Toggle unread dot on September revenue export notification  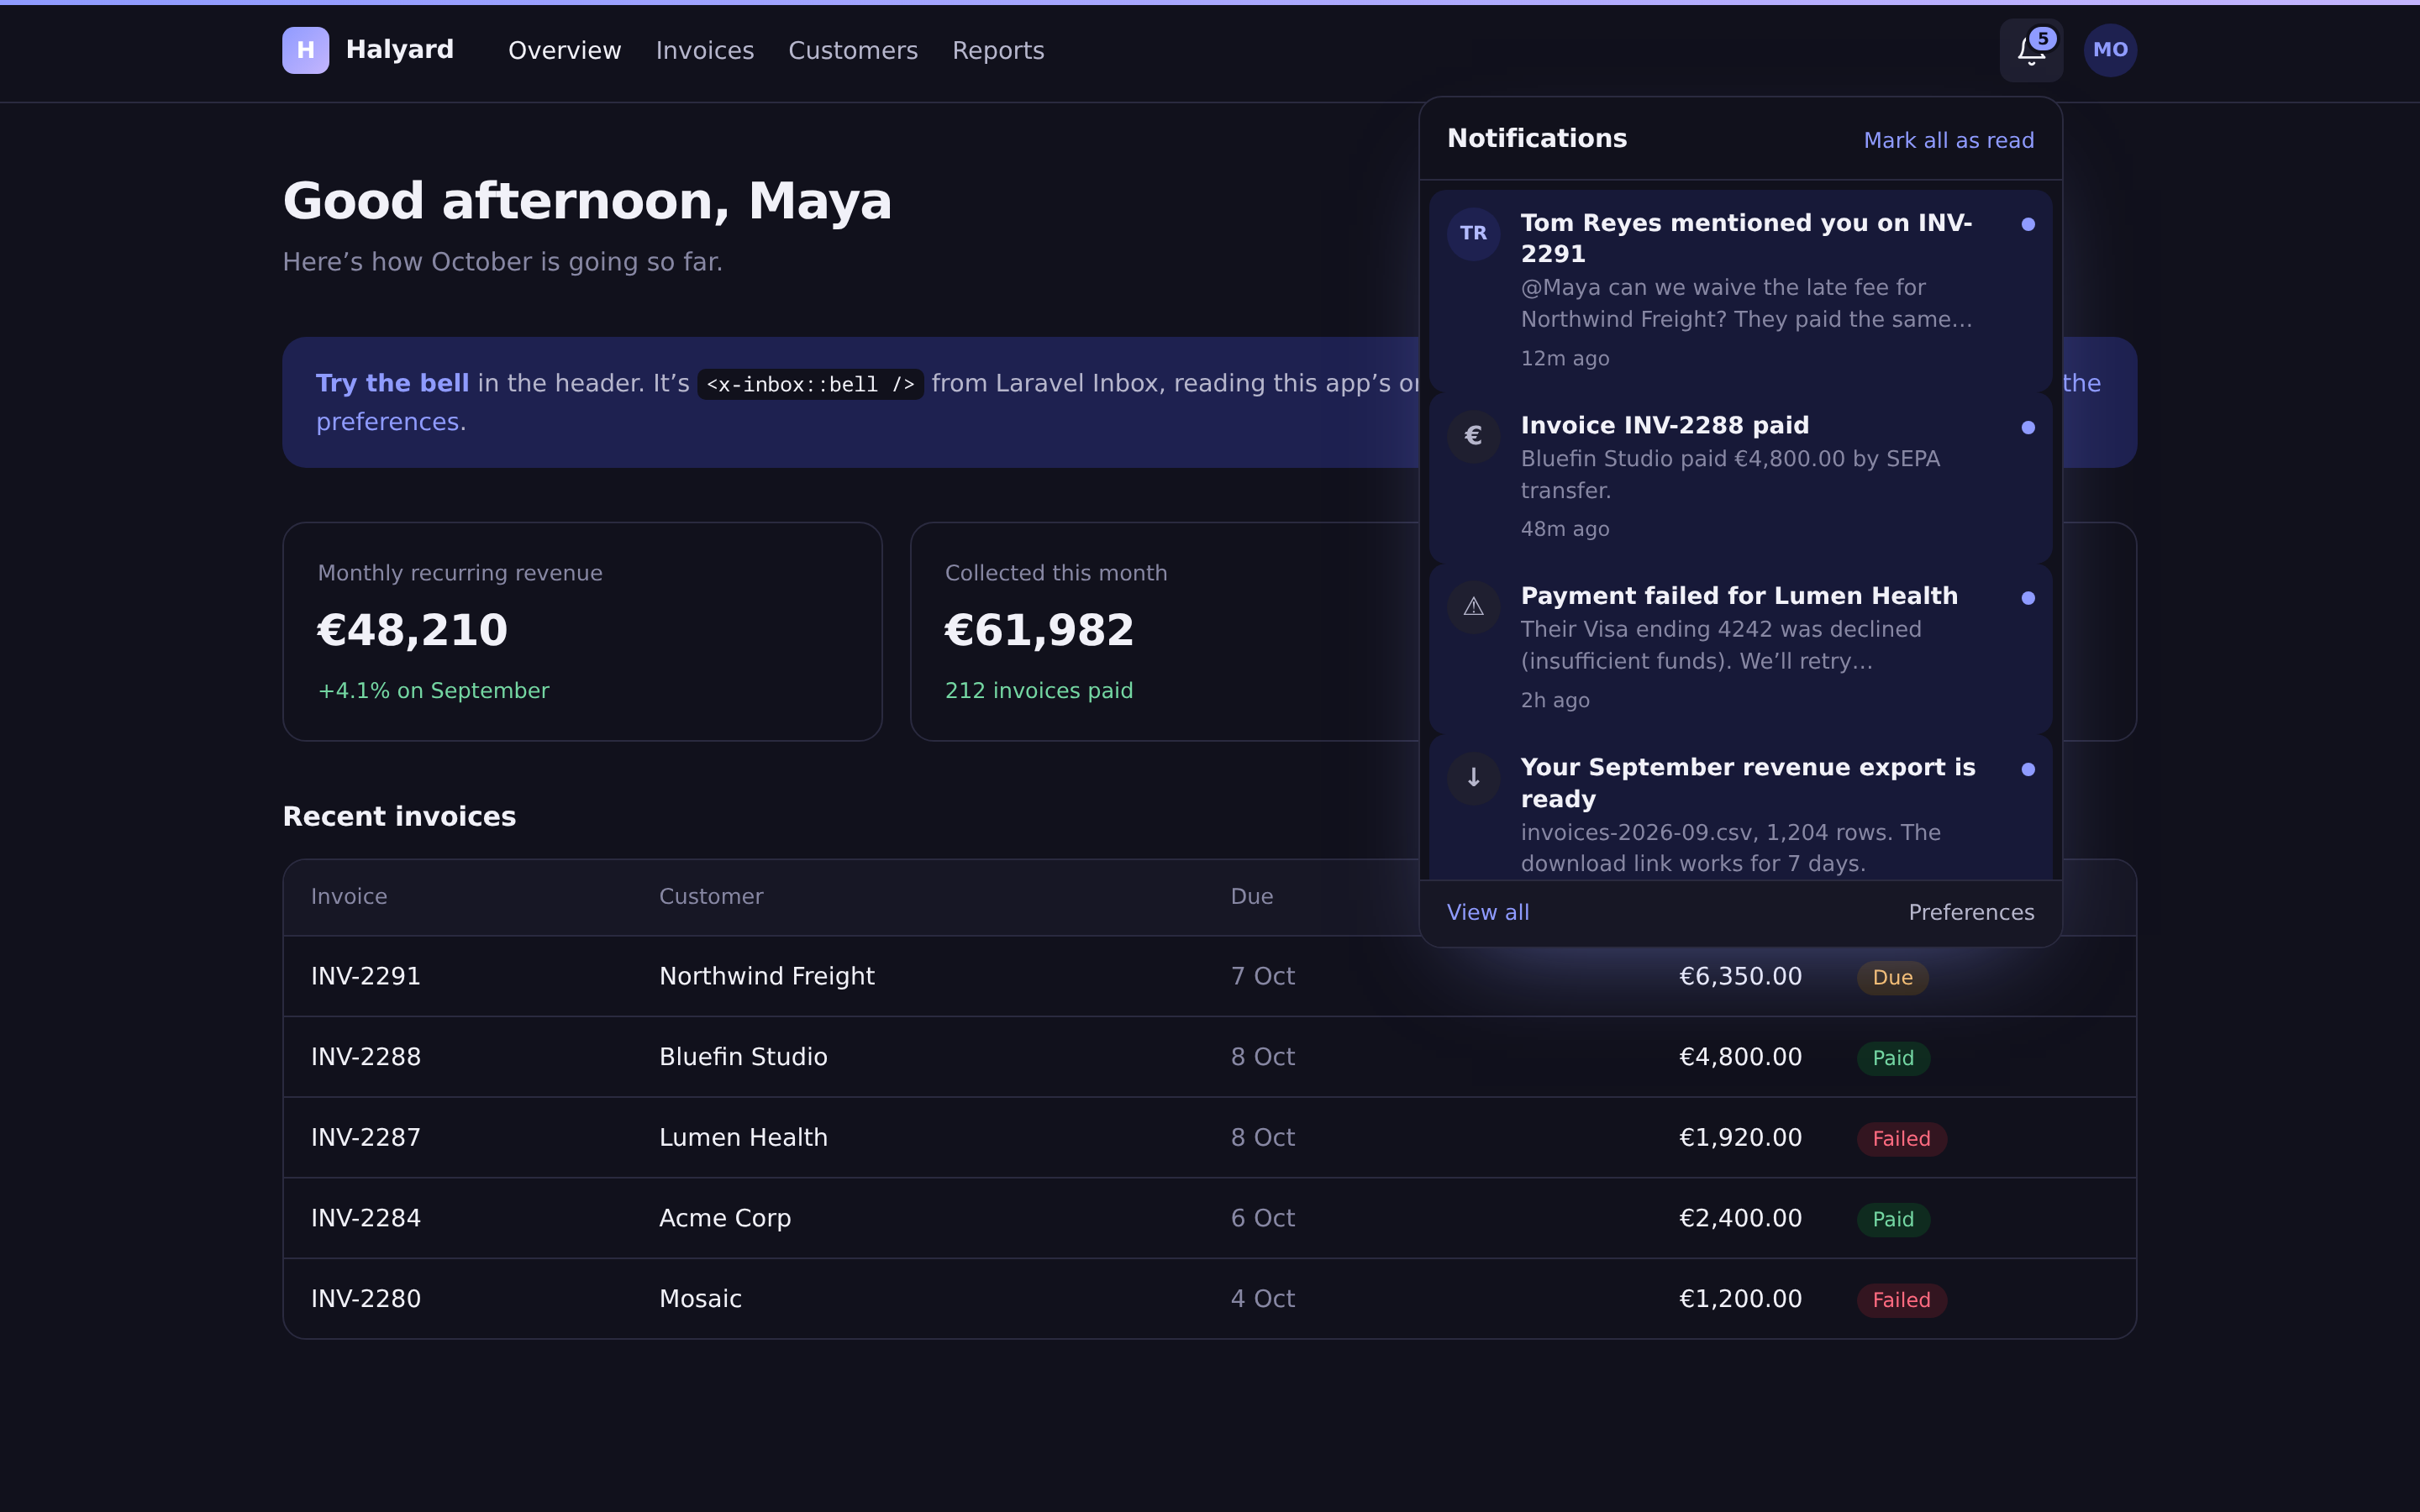[x=2028, y=769]
